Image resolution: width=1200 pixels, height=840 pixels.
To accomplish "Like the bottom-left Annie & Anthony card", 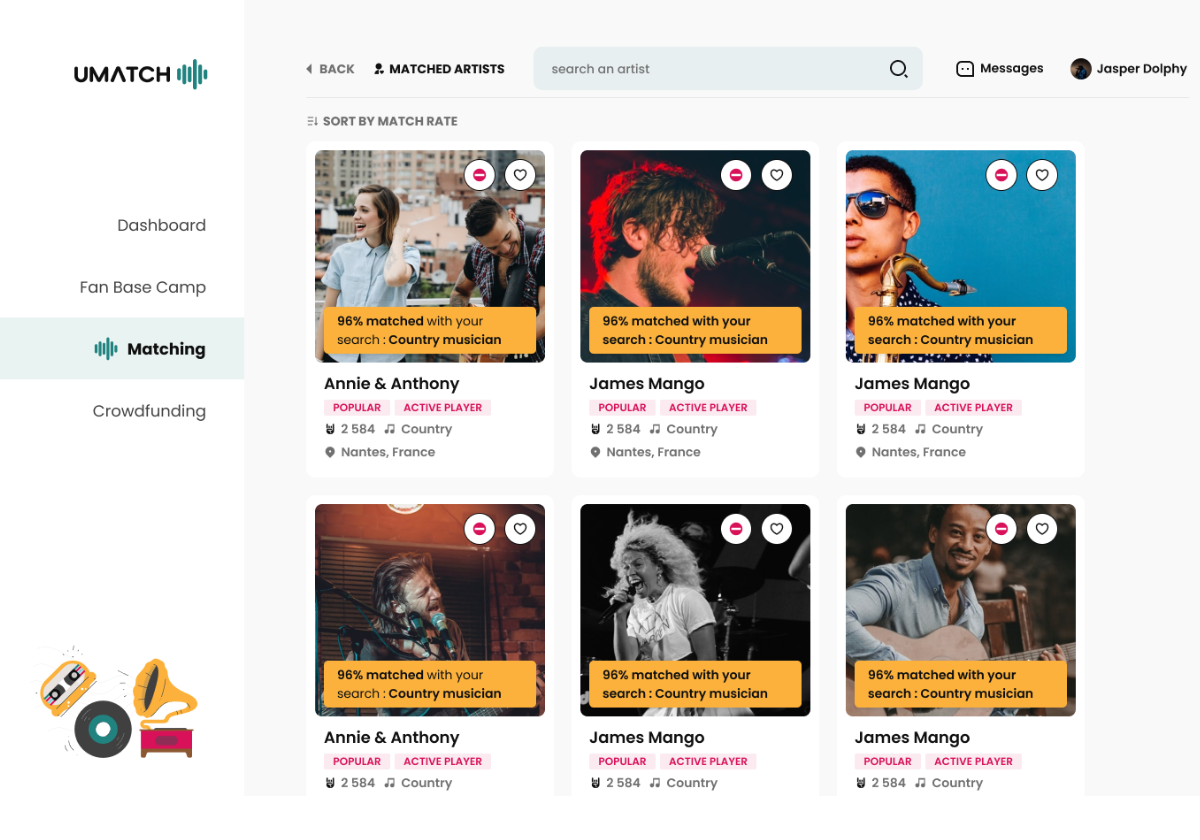I will (x=520, y=529).
